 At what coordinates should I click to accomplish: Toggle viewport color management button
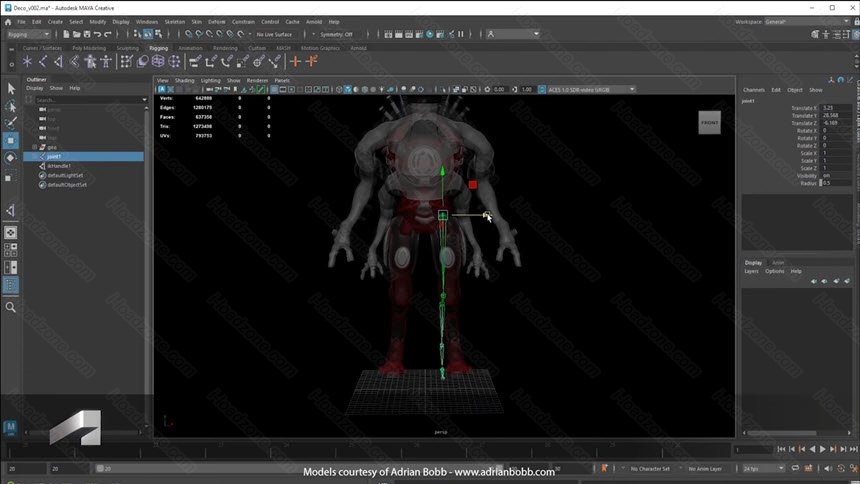pyautogui.click(x=542, y=89)
